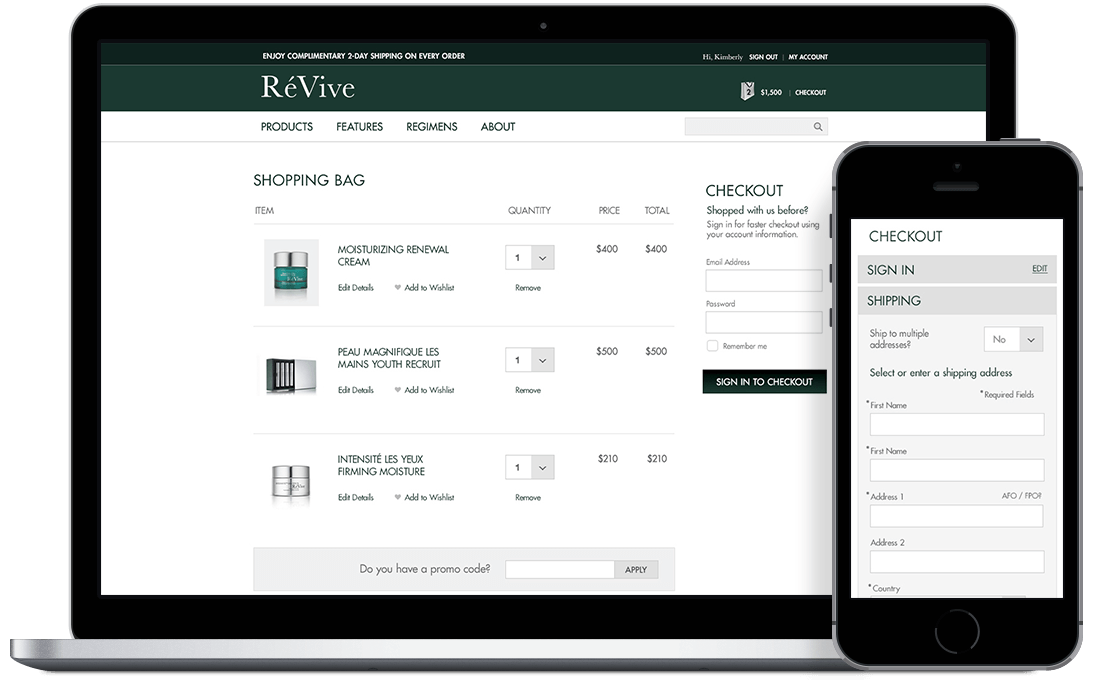This screenshot has width=1100, height=682.
Task: Remove Moisturizing Renewal Cream from the bag
Action: (528, 288)
